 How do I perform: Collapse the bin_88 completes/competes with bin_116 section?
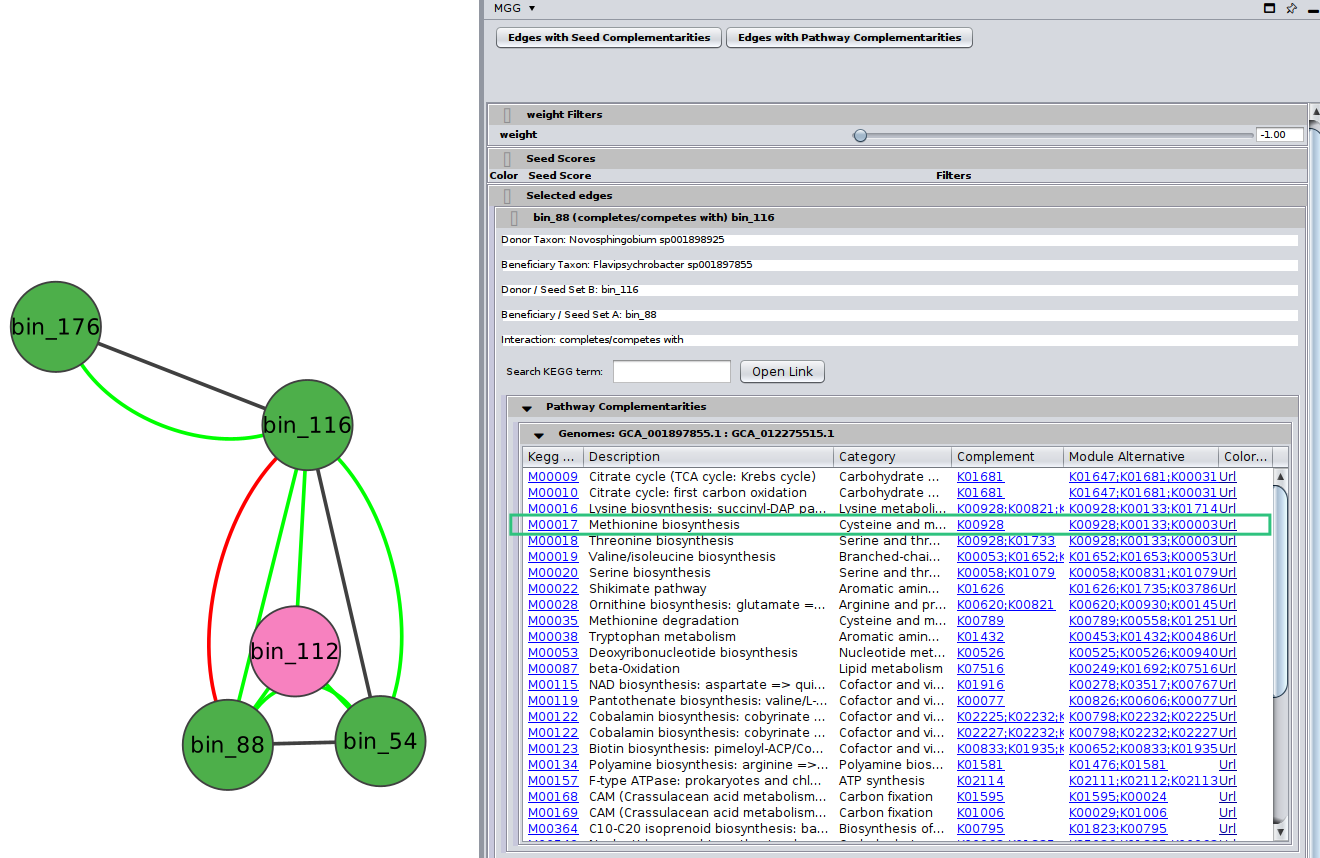click(x=514, y=218)
